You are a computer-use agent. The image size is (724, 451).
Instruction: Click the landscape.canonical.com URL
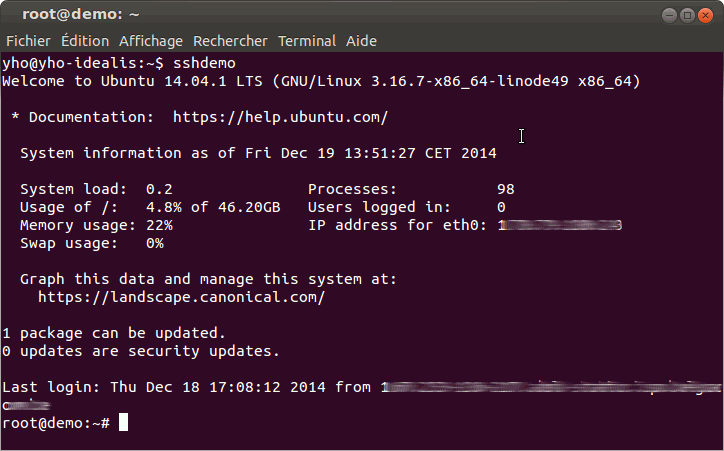click(181, 297)
